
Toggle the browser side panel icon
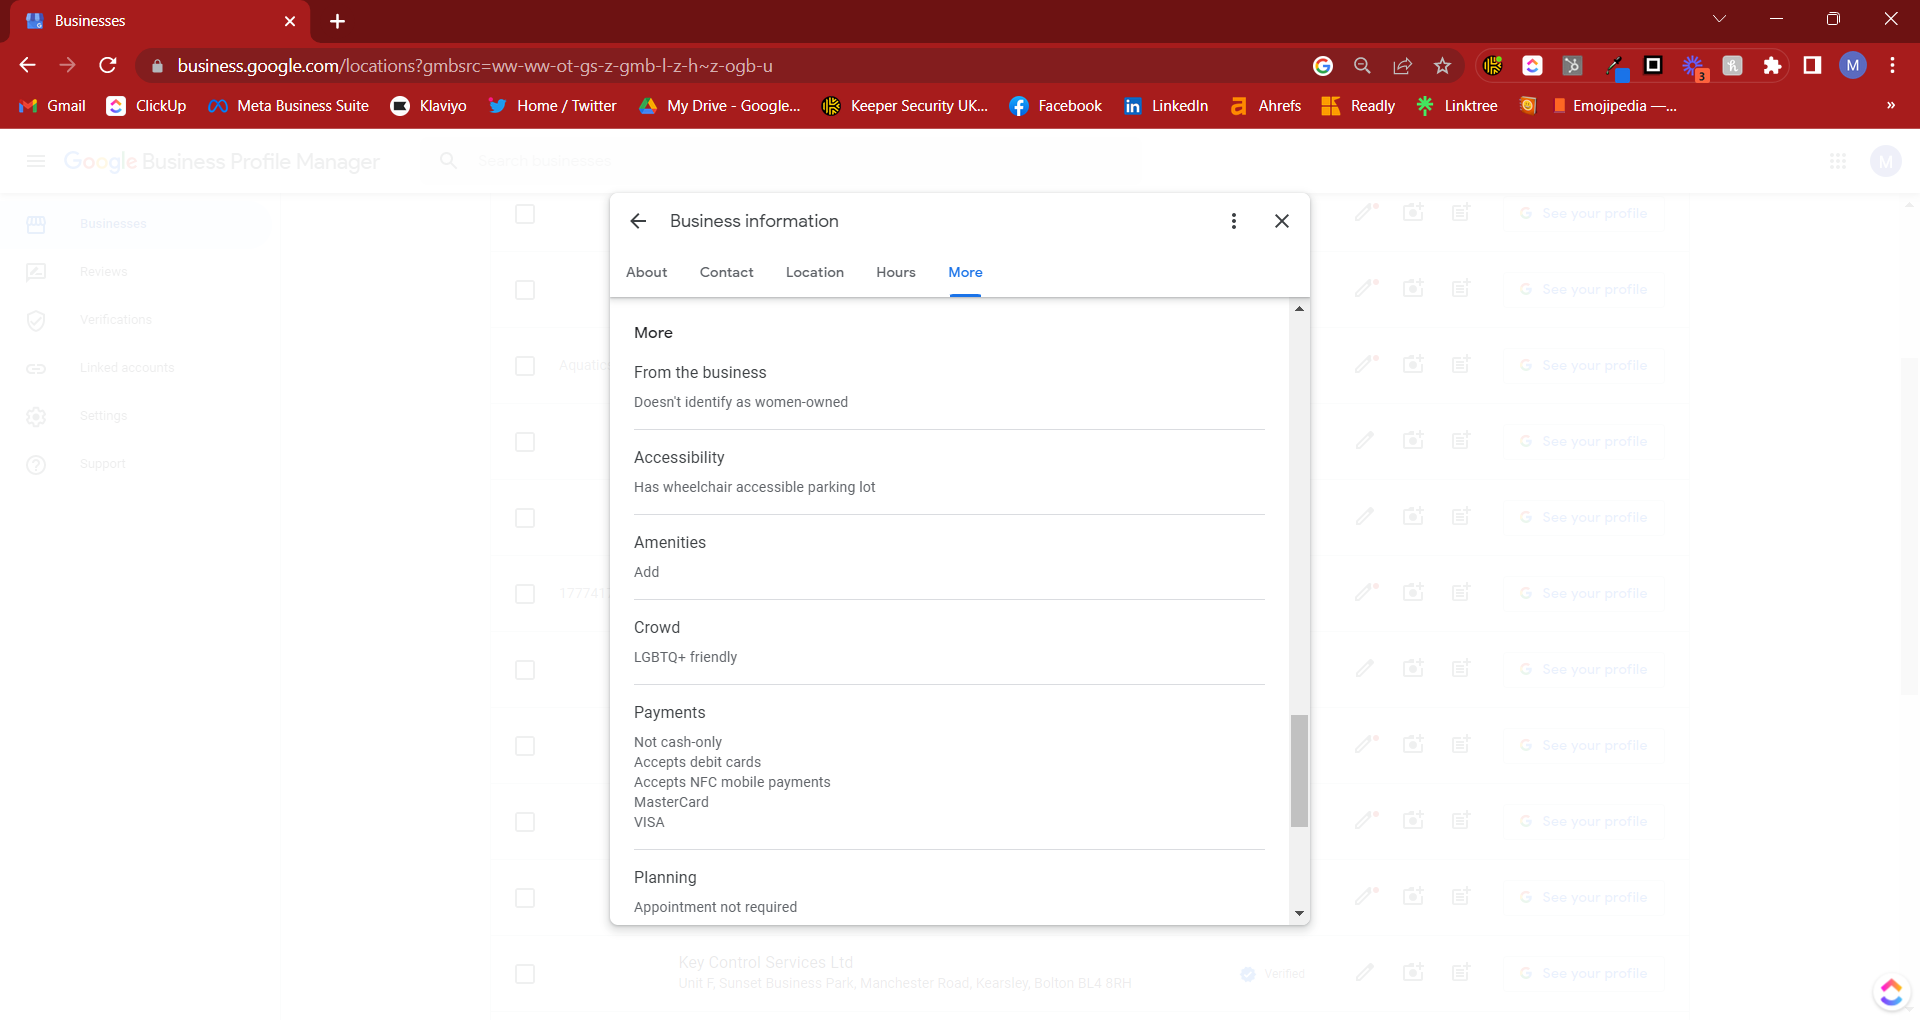coord(1812,66)
